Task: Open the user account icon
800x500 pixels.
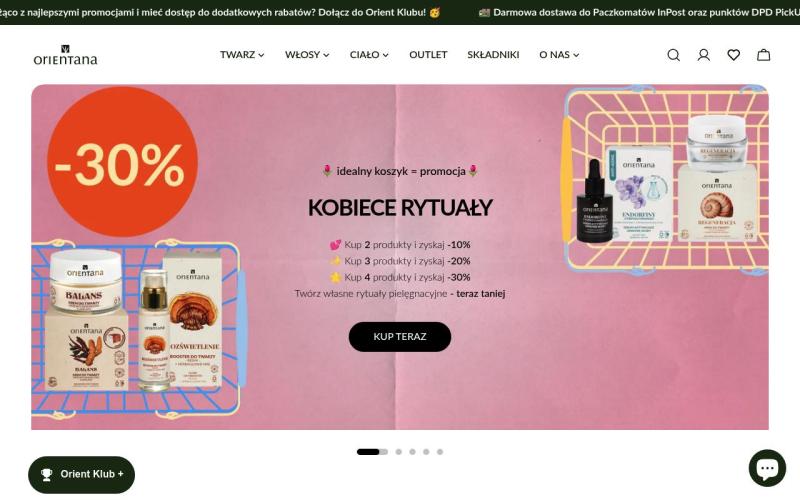Action: (704, 55)
